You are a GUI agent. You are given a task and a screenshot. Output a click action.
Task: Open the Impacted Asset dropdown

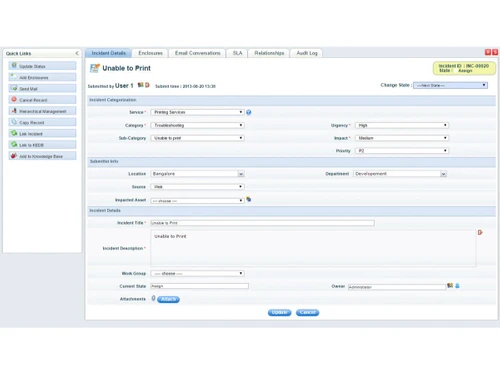click(197, 201)
